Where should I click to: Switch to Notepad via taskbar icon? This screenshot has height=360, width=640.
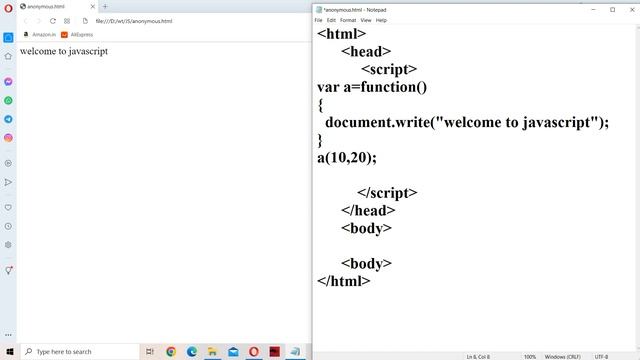pos(296,351)
